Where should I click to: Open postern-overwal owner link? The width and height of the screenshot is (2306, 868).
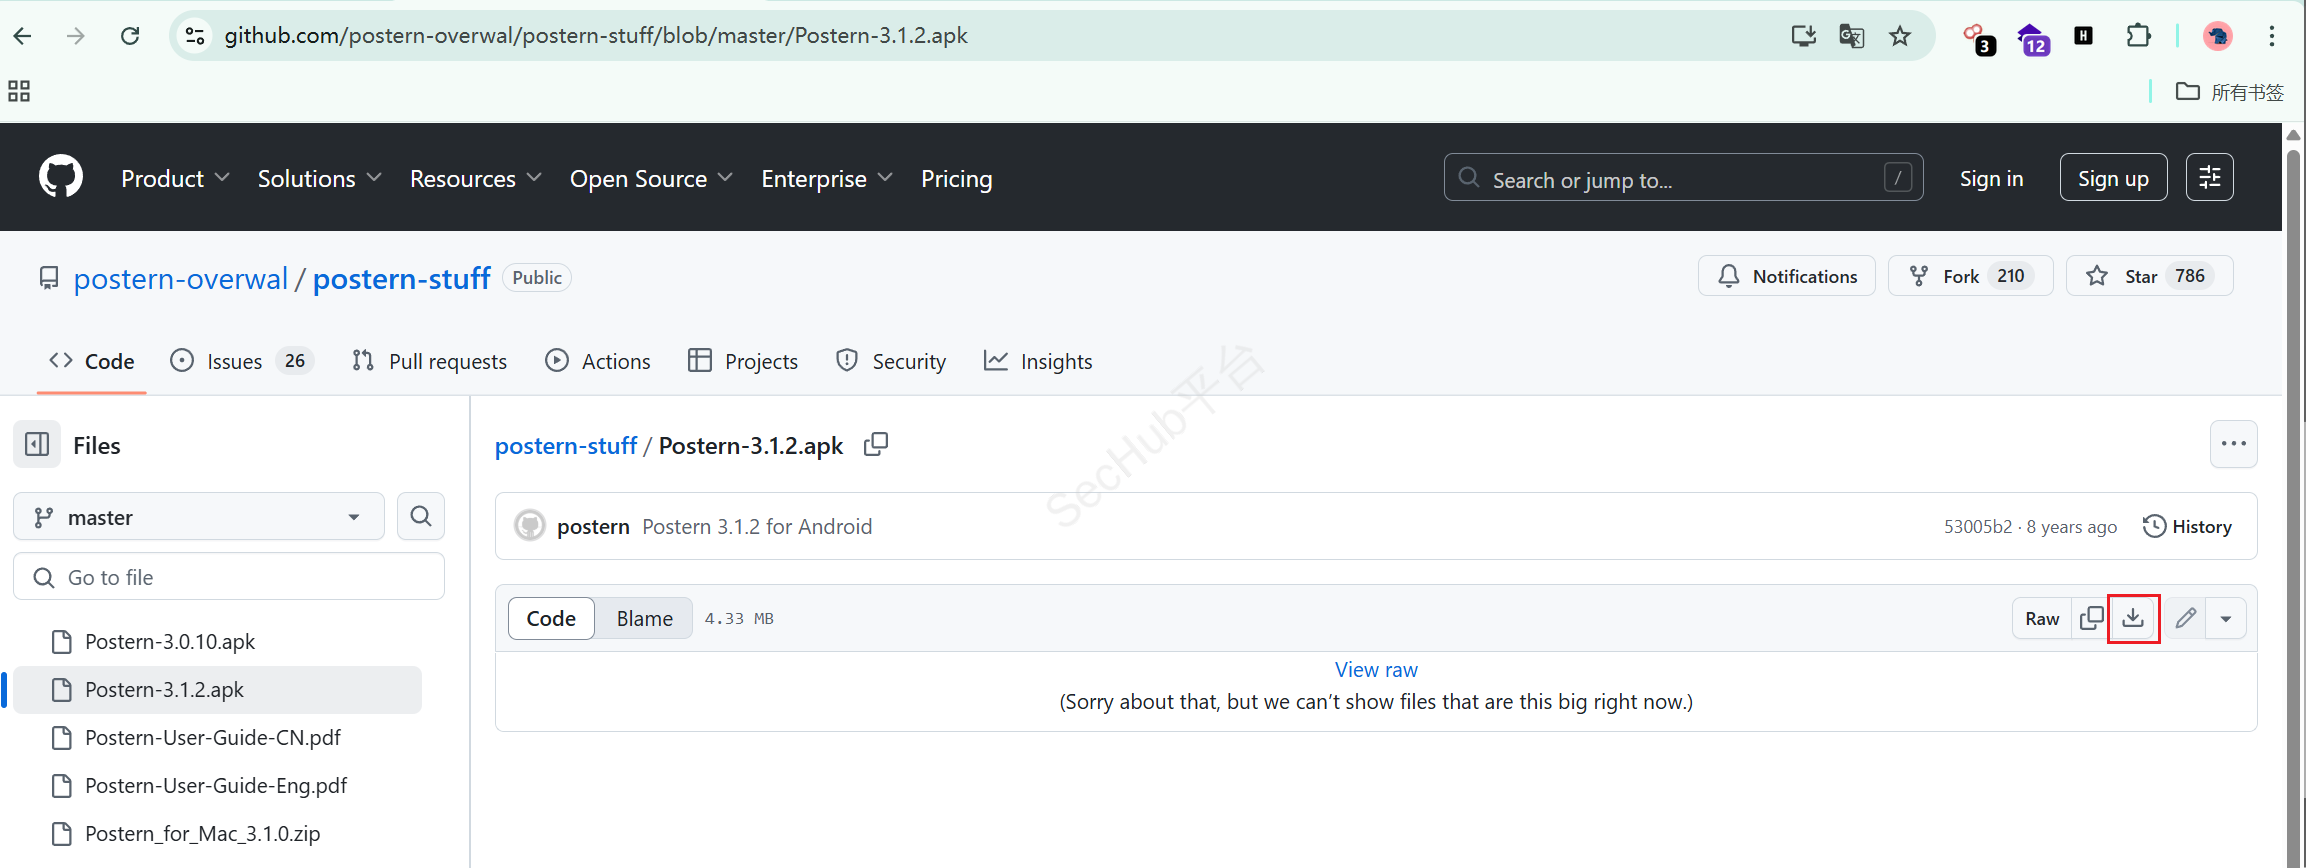point(181,278)
